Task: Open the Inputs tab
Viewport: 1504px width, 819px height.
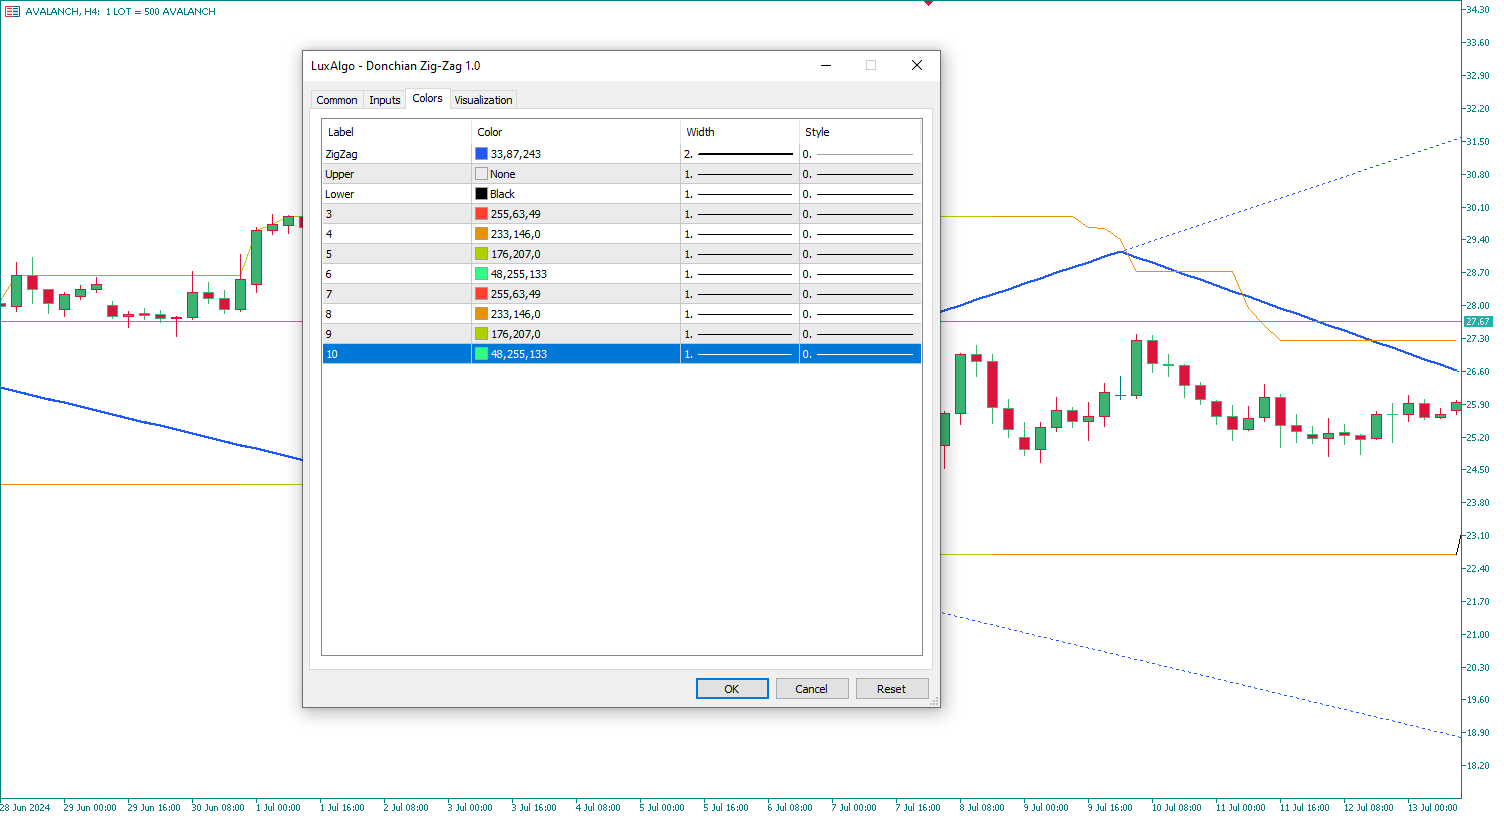Action: pyautogui.click(x=384, y=100)
